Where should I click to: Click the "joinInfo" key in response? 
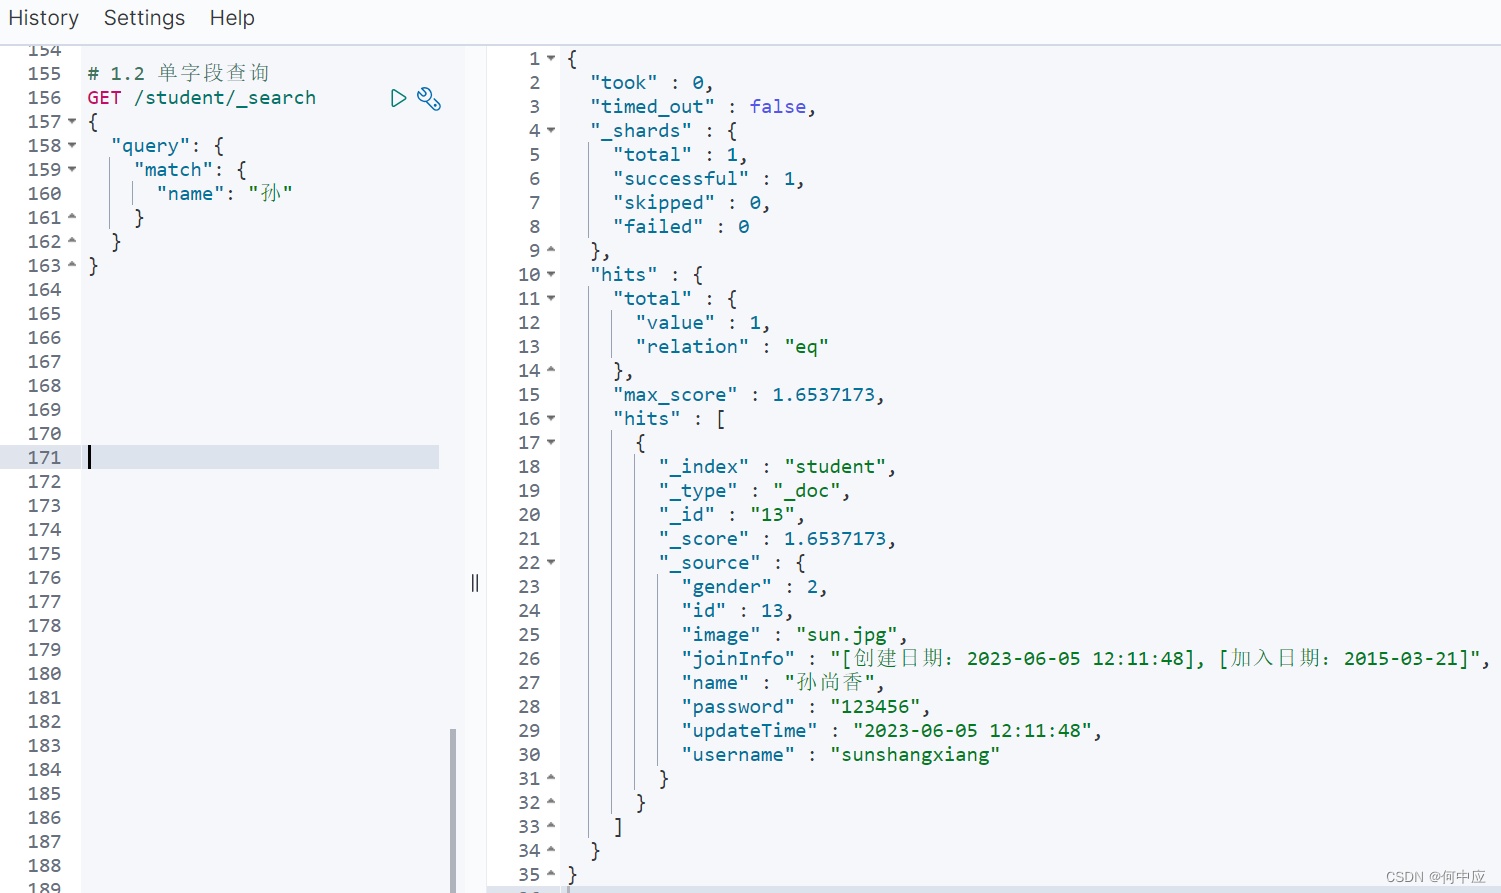click(738, 659)
